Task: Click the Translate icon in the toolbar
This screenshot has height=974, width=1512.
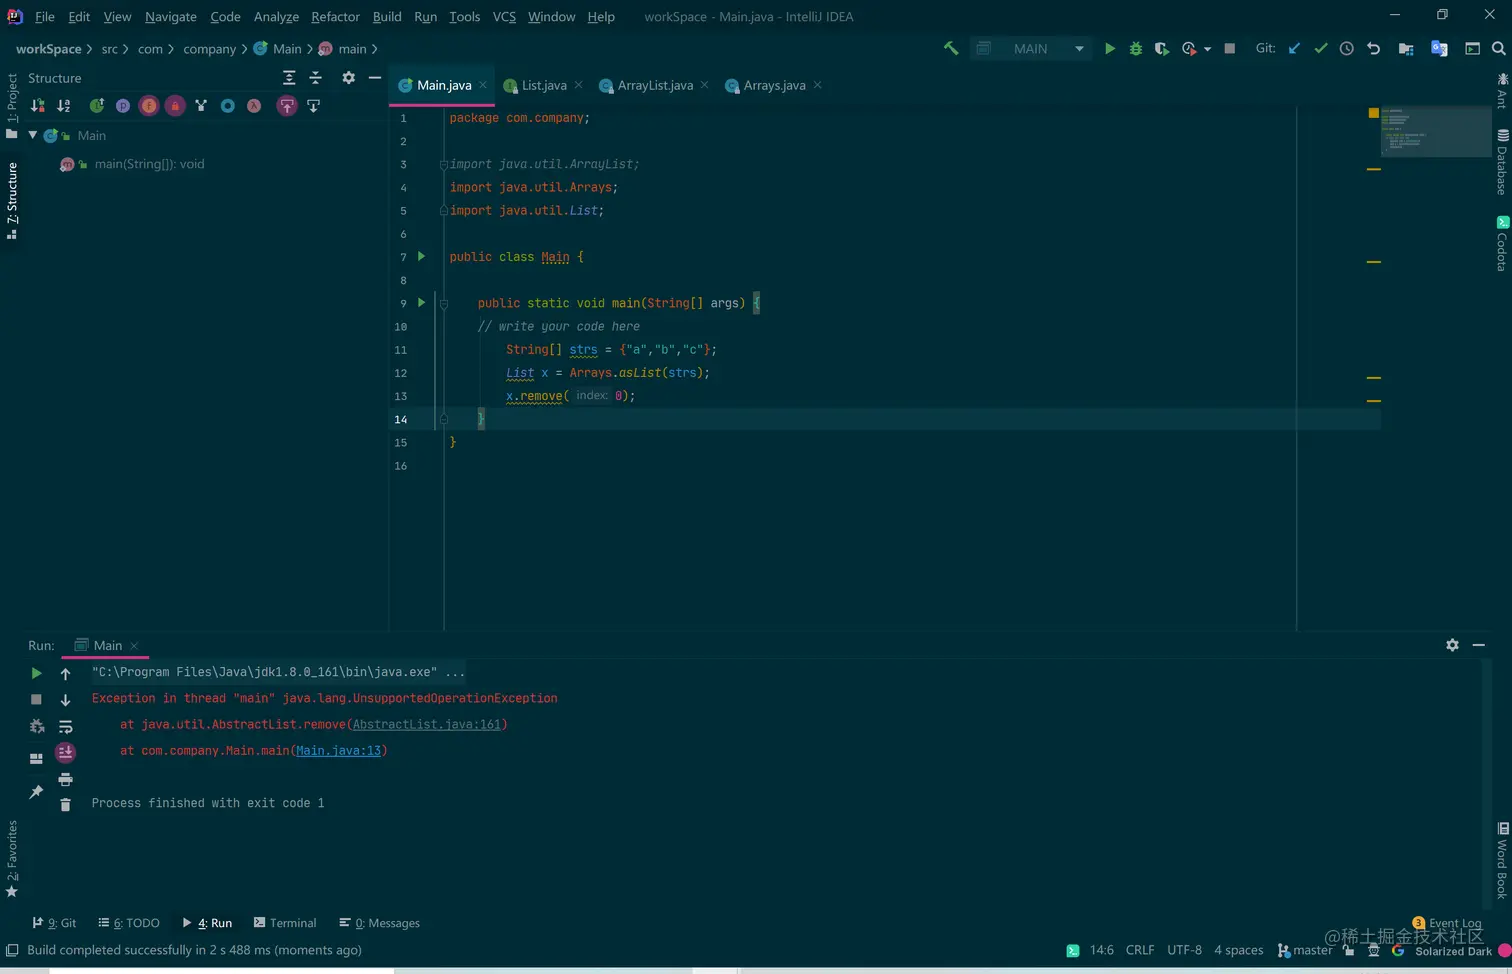Action: pyautogui.click(x=1439, y=48)
